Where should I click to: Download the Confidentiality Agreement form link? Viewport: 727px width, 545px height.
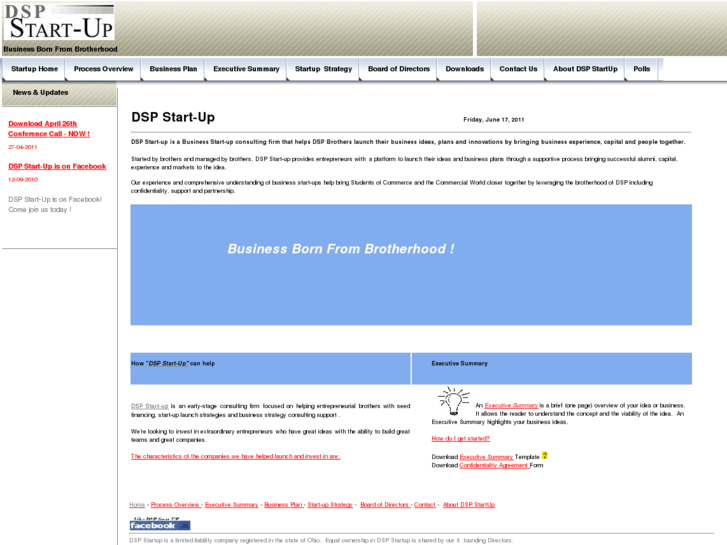494,465
